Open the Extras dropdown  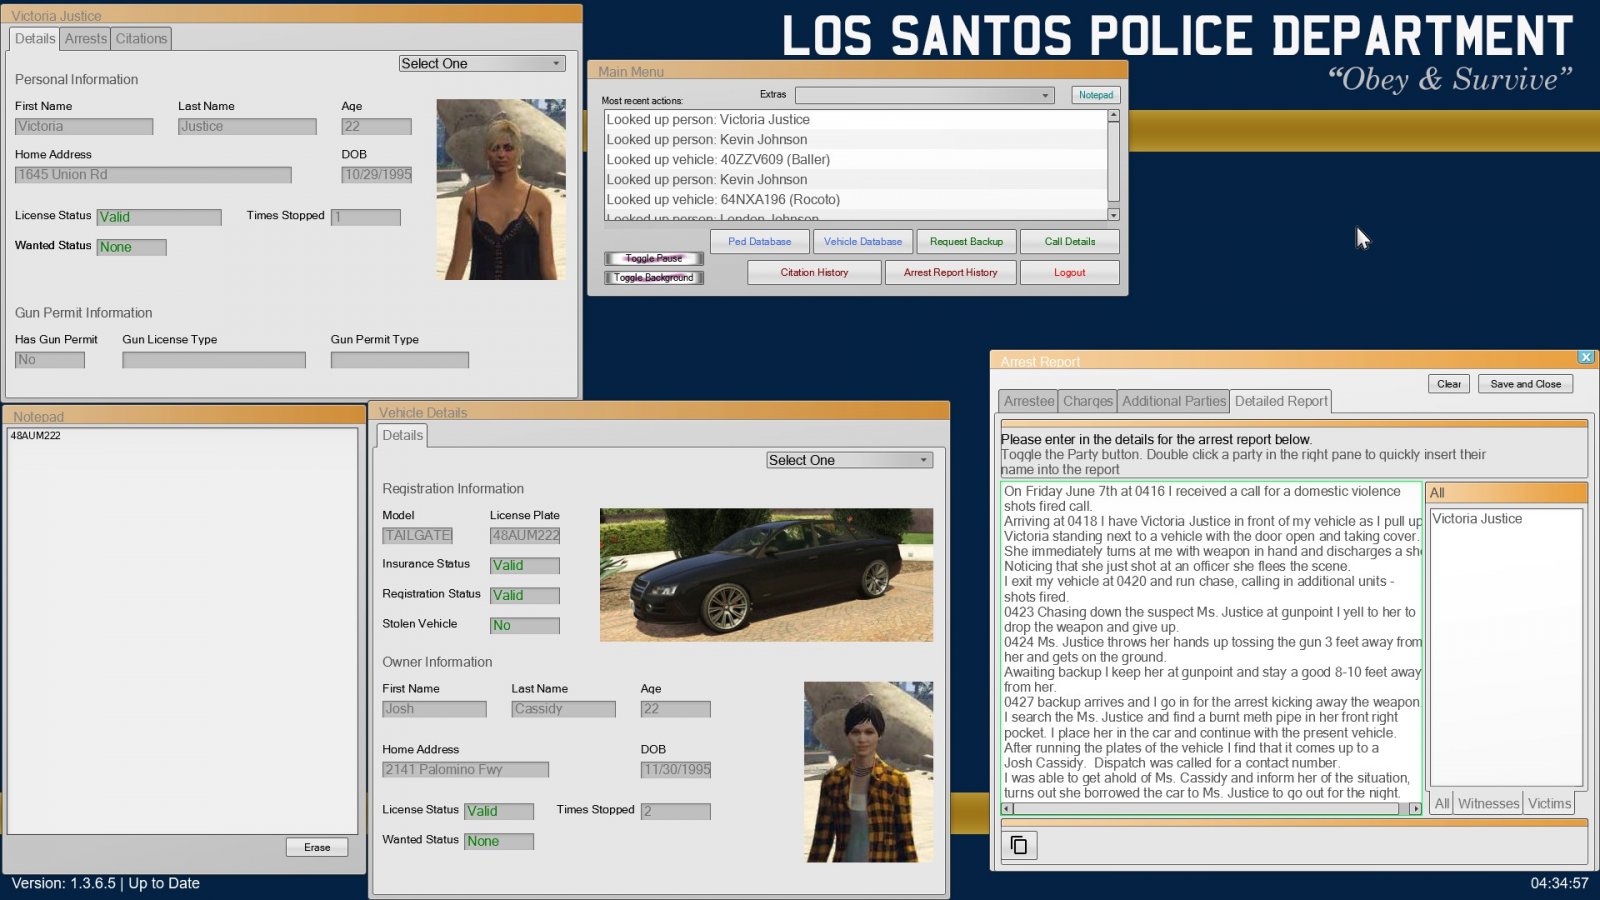pos(924,95)
